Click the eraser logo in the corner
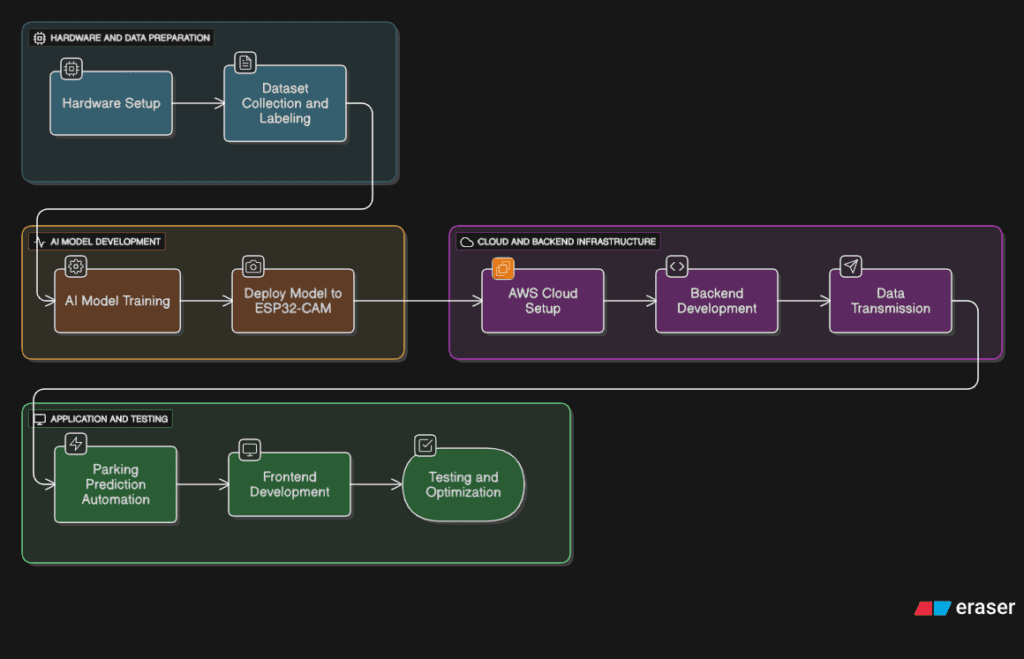The height and width of the screenshot is (659, 1024). click(x=964, y=607)
